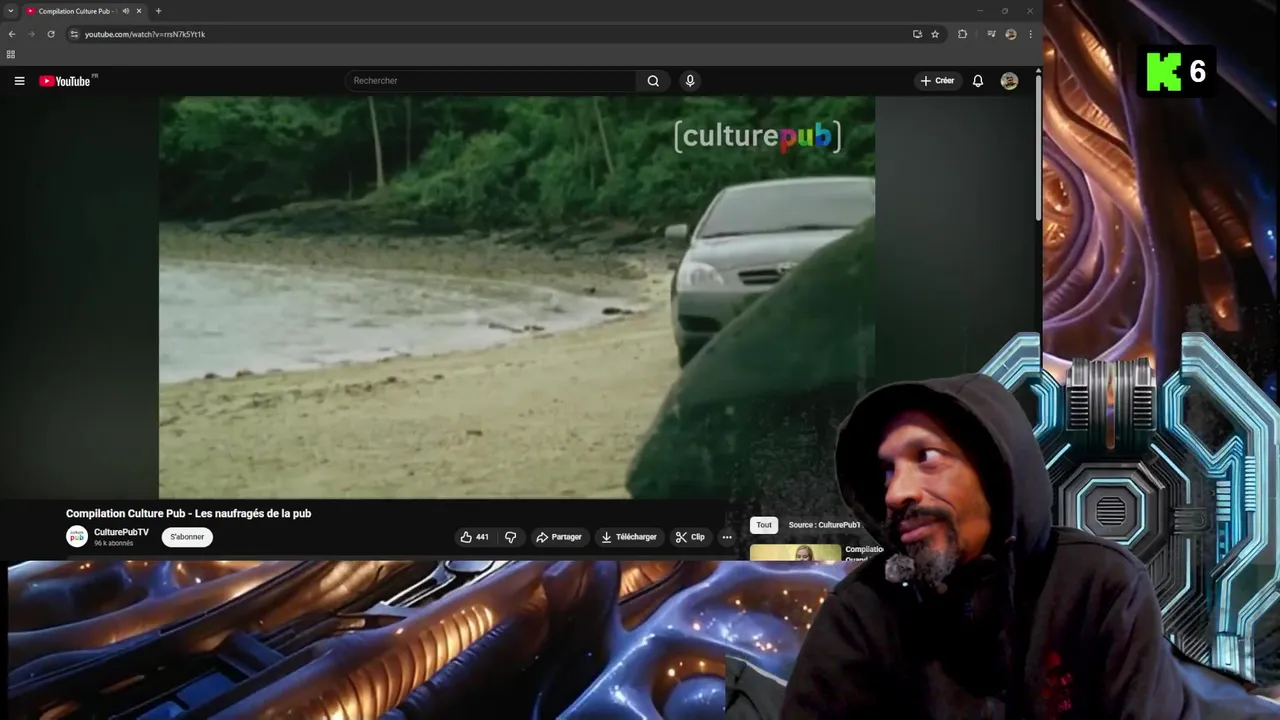Click the 96 k abonnés subscriber count

(x=113, y=543)
